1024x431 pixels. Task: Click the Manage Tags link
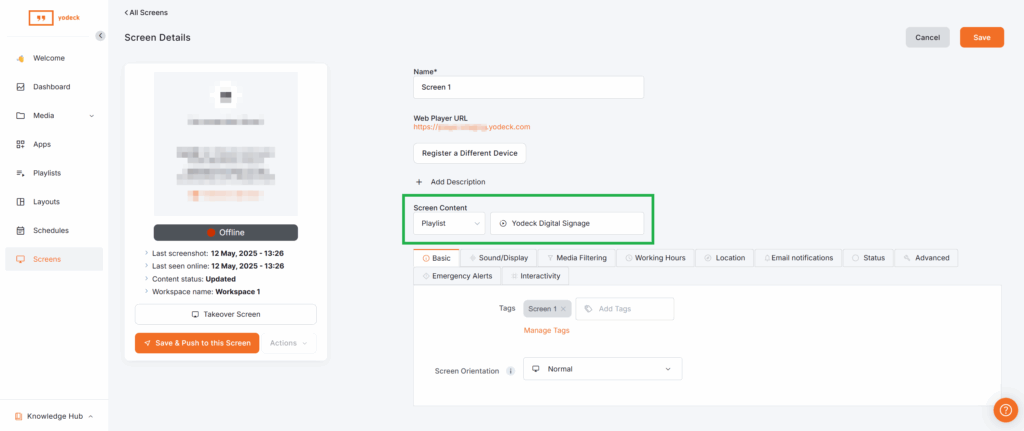tap(546, 330)
